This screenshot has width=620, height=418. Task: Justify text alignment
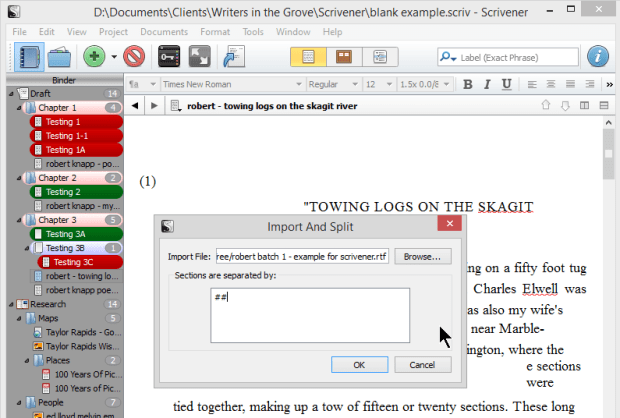(x=570, y=84)
